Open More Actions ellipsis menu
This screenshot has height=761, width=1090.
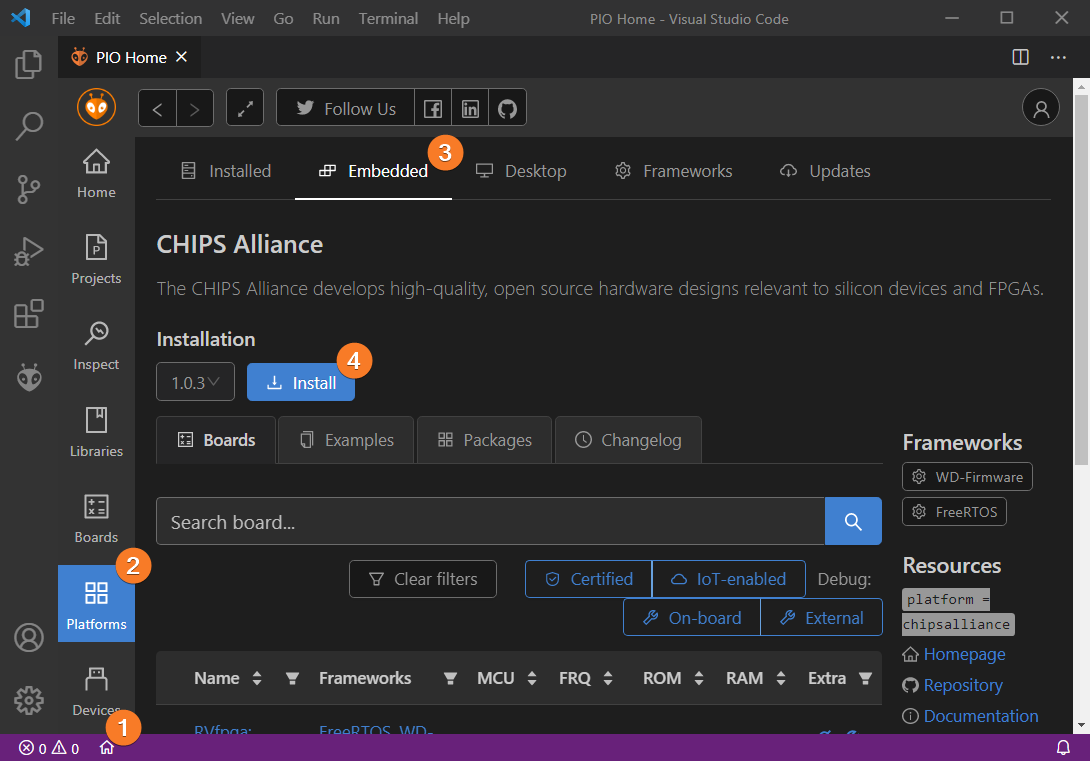(x=1058, y=57)
